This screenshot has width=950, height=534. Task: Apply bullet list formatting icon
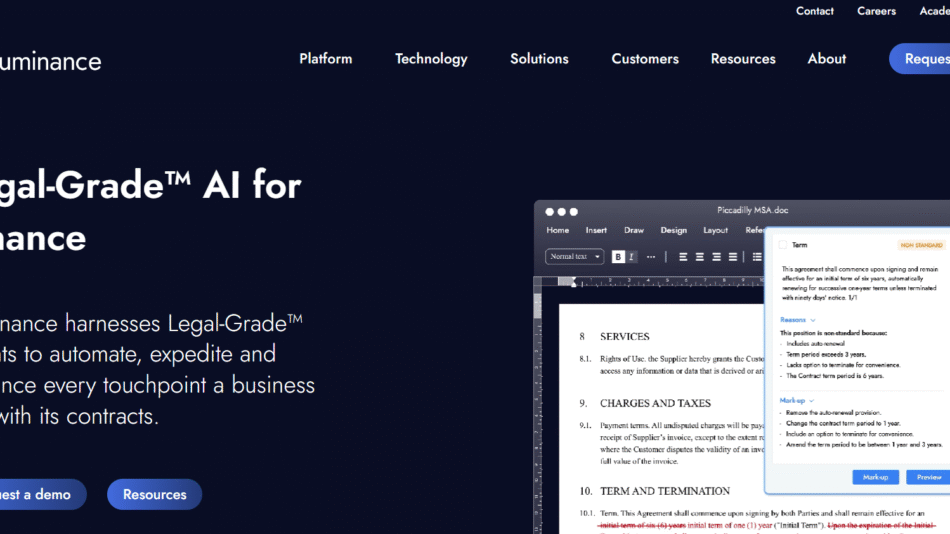point(757,257)
